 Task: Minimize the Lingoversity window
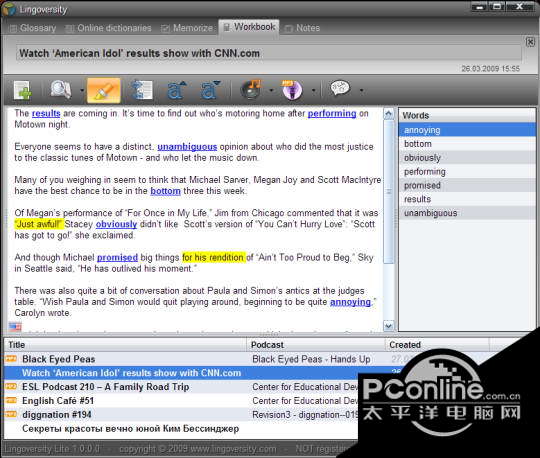coord(480,7)
